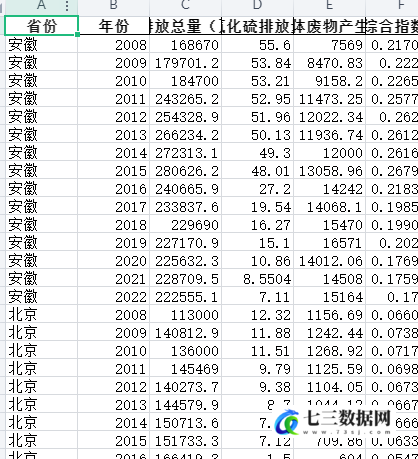Select cell with value 1156.69
The image size is (418, 459).
pos(329,315)
